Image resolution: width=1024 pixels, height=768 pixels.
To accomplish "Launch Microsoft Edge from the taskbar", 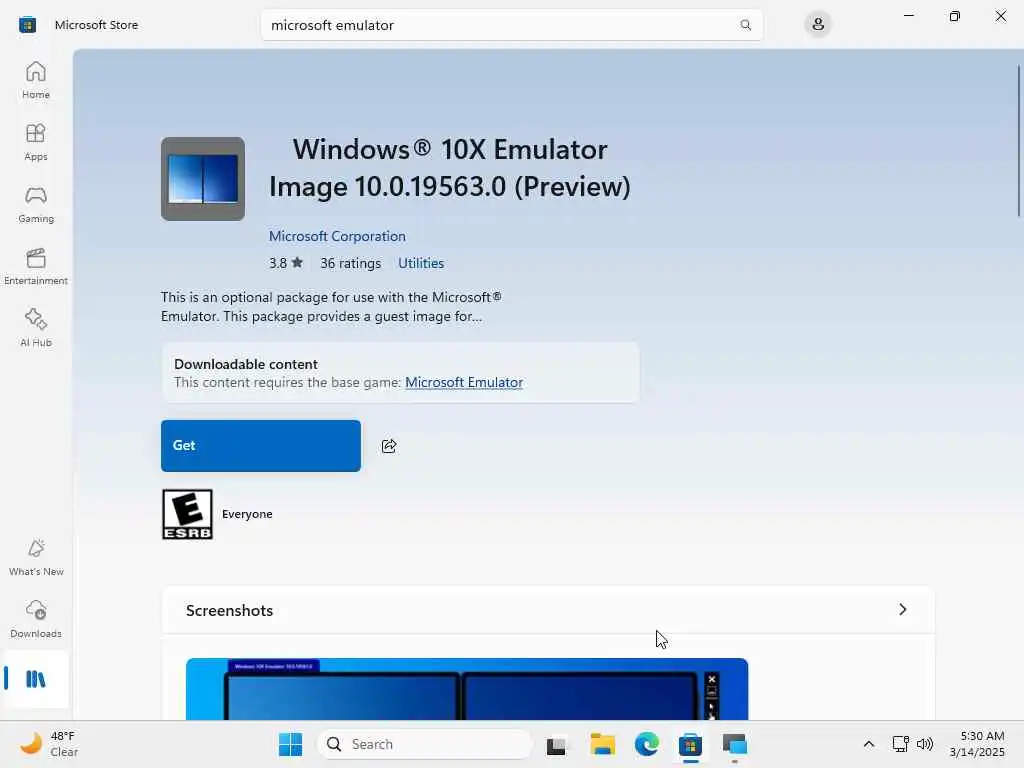I will click(647, 744).
